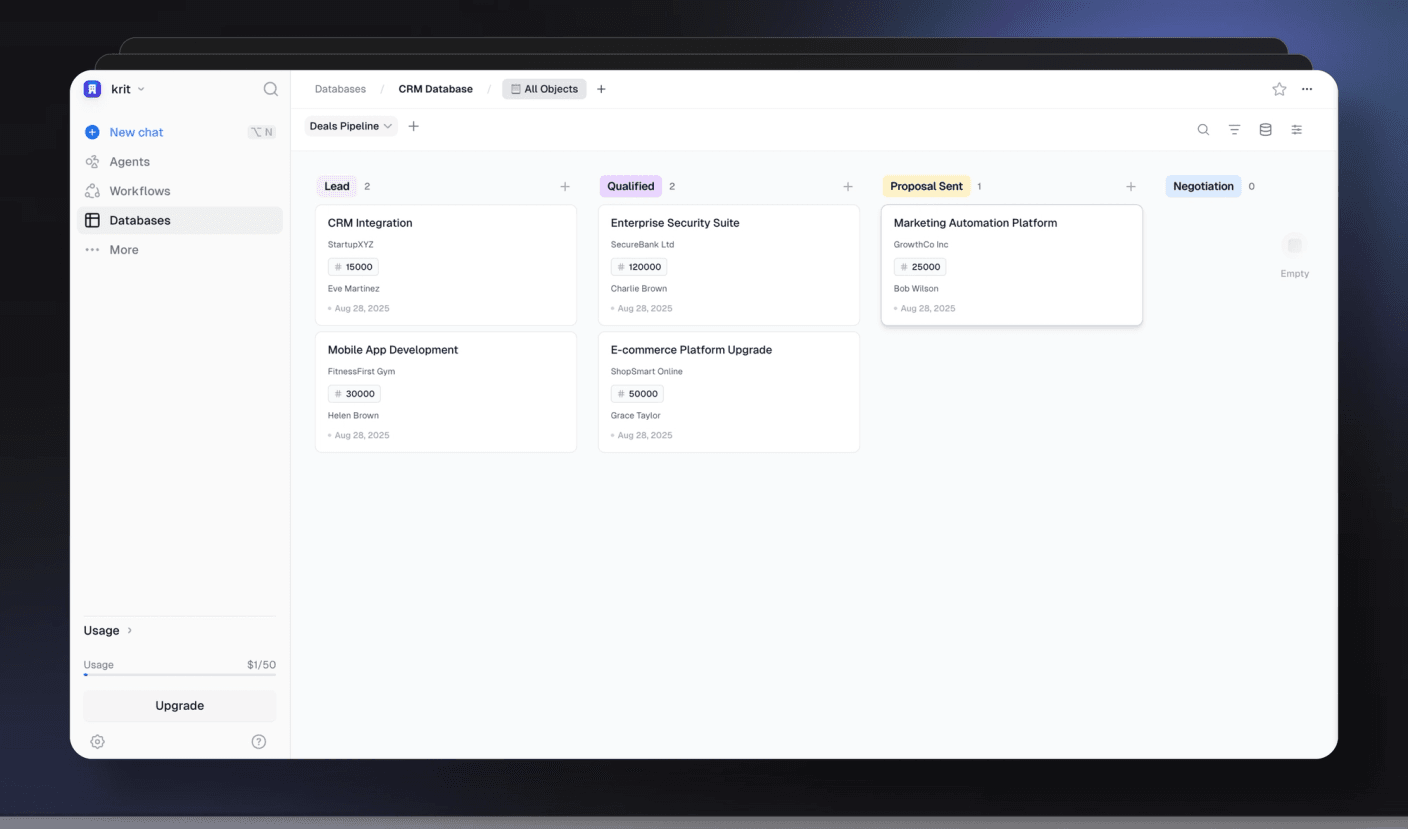Screen dimensions: 1408x829
Task: Add a card to the Qualified column
Action: point(848,187)
